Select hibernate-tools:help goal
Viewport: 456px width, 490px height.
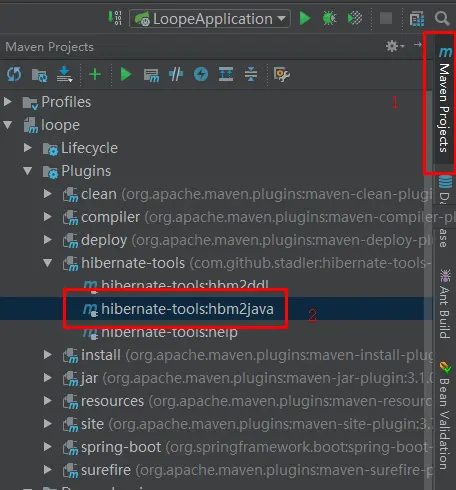(x=169, y=332)
